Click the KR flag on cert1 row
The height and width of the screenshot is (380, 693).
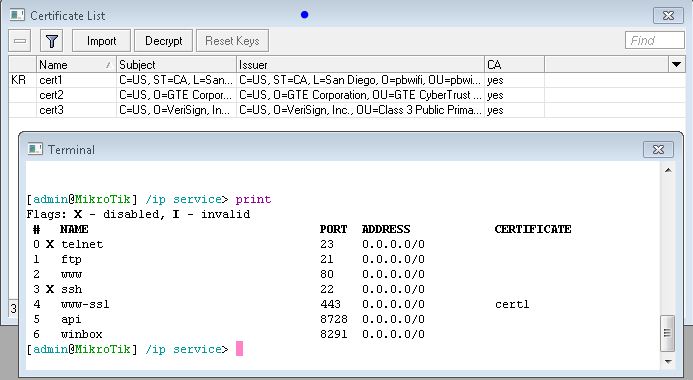(x=19, y=80)
